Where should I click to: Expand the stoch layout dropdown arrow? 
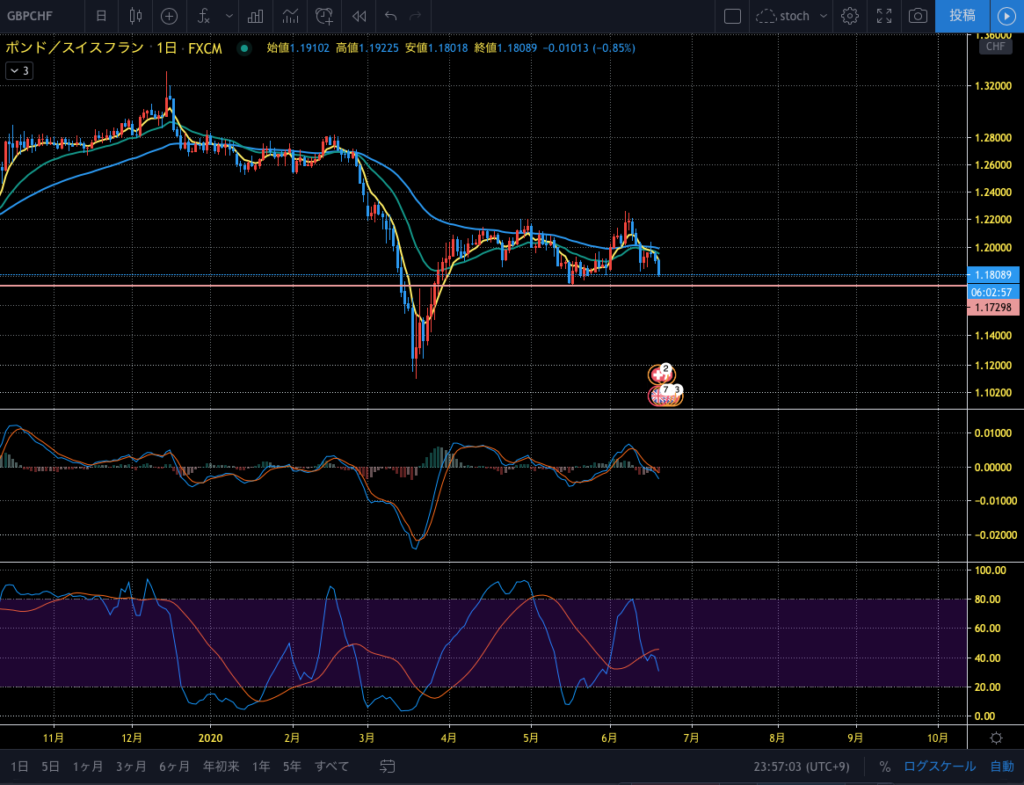(823, 16)
